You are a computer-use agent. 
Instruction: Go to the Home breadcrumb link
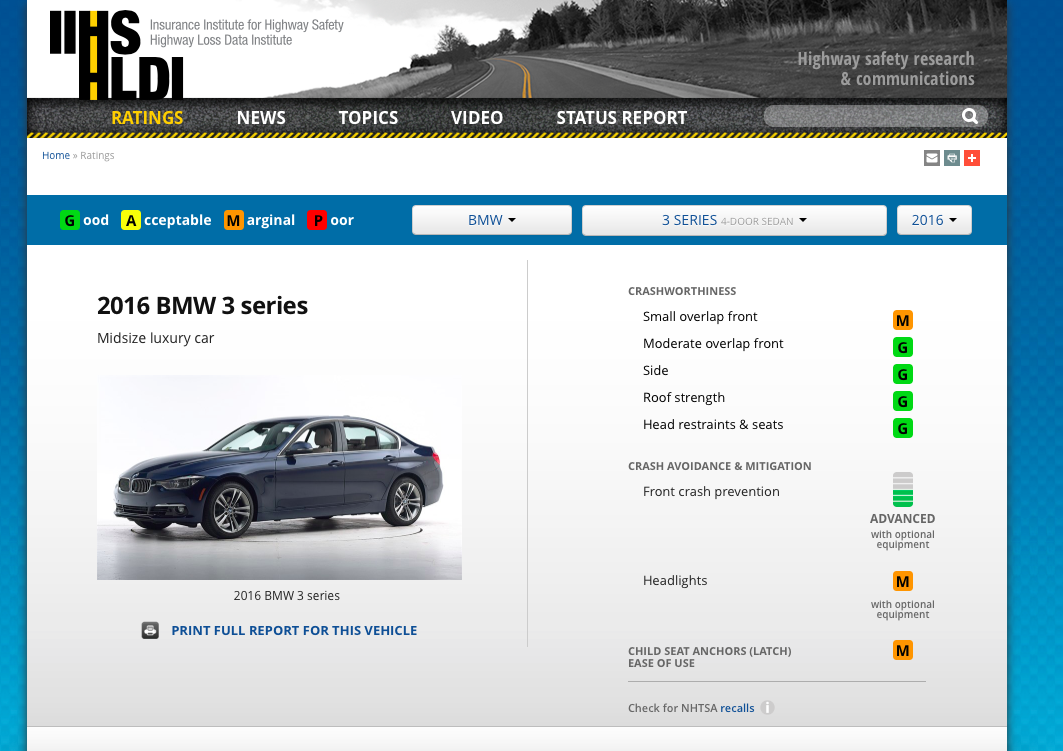click(x=56, y=155)
